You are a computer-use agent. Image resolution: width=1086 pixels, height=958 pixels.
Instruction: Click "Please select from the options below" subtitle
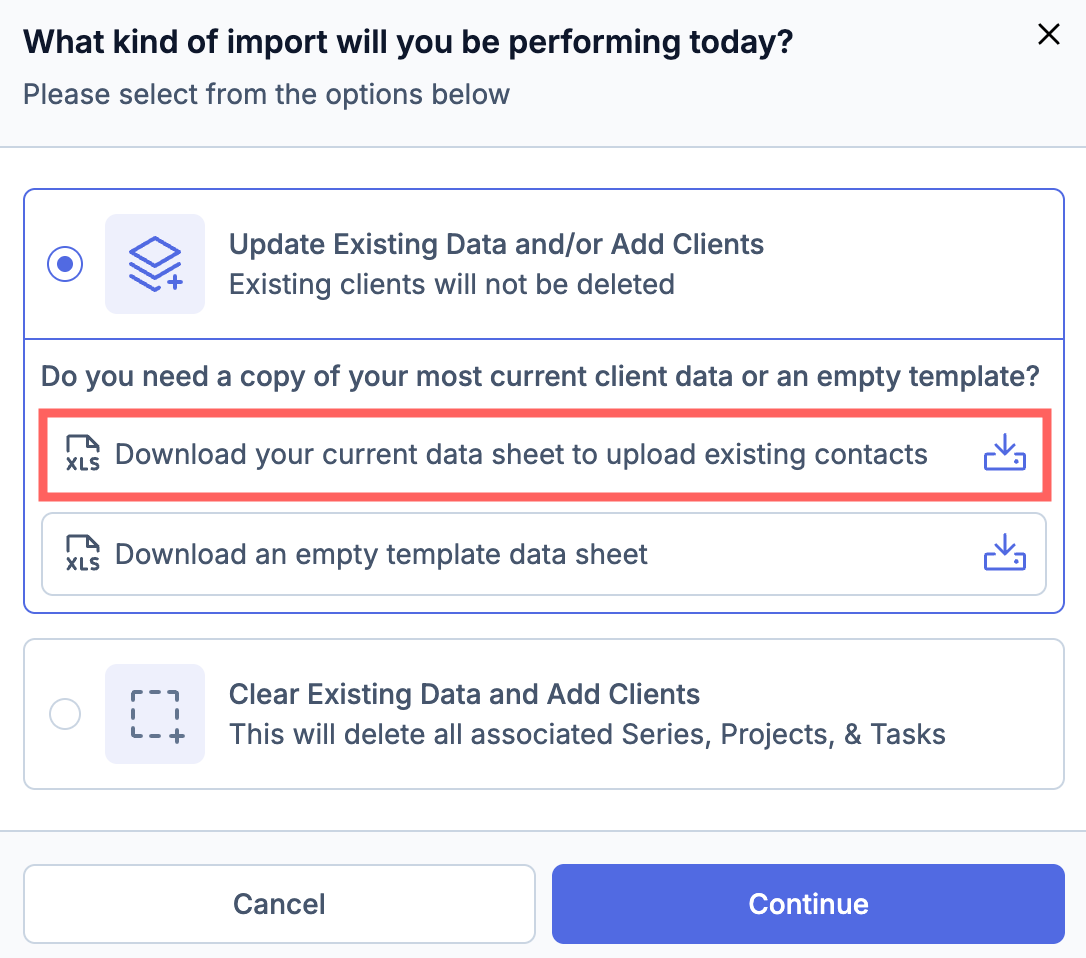point(266,94)
